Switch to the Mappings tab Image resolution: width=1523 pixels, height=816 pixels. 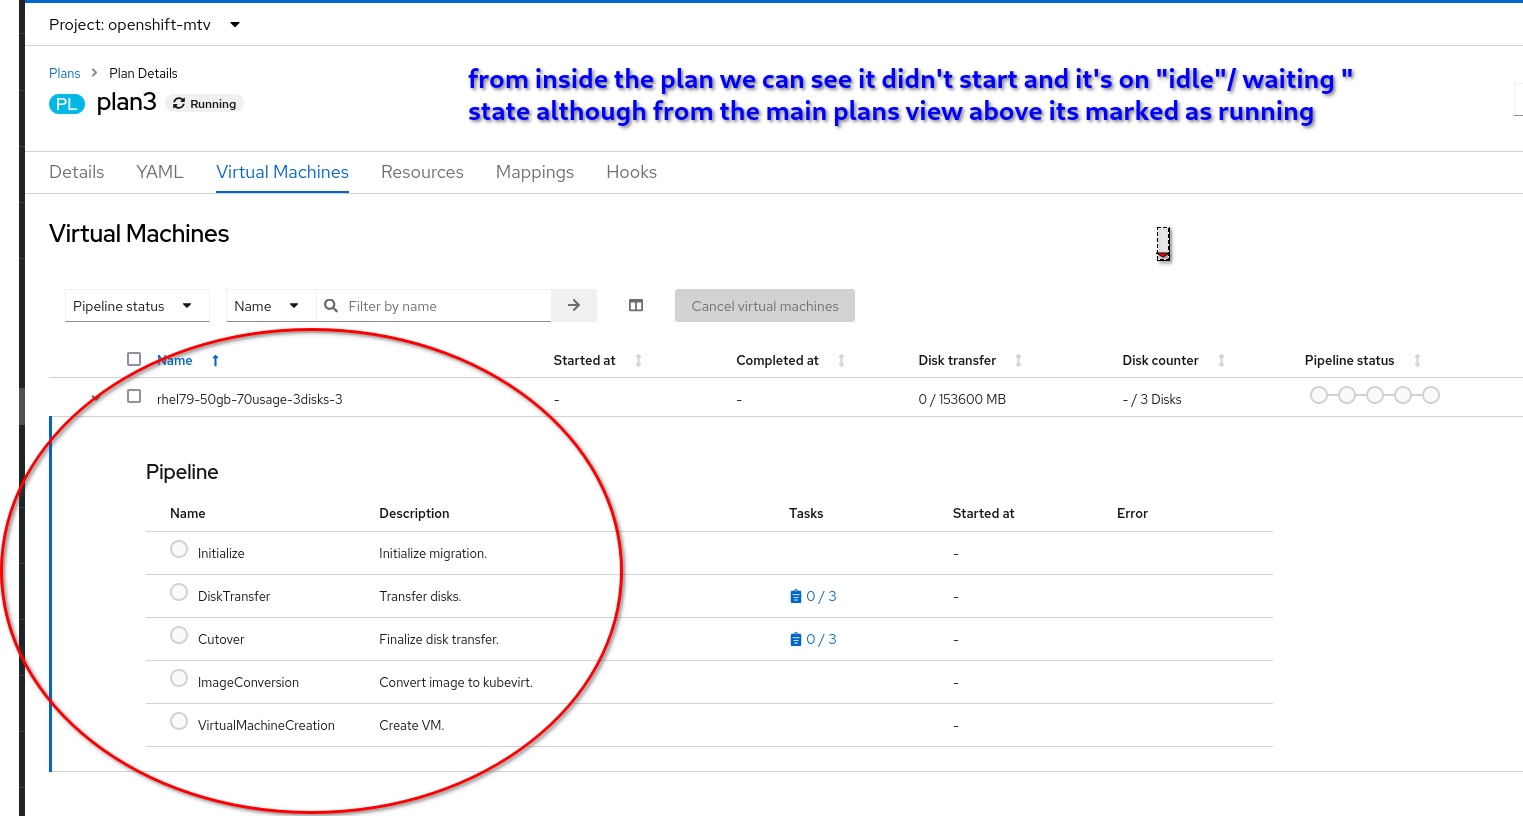point(535,172)
